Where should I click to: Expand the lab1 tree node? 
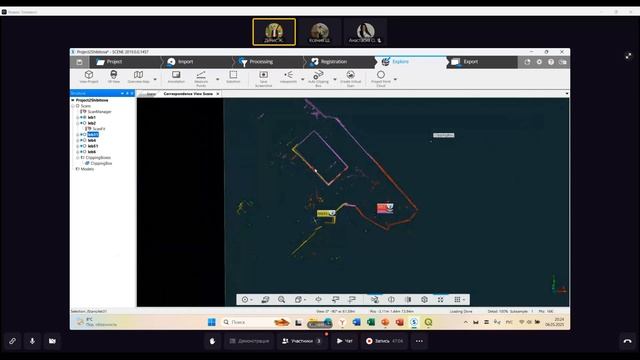pos(78,118)
